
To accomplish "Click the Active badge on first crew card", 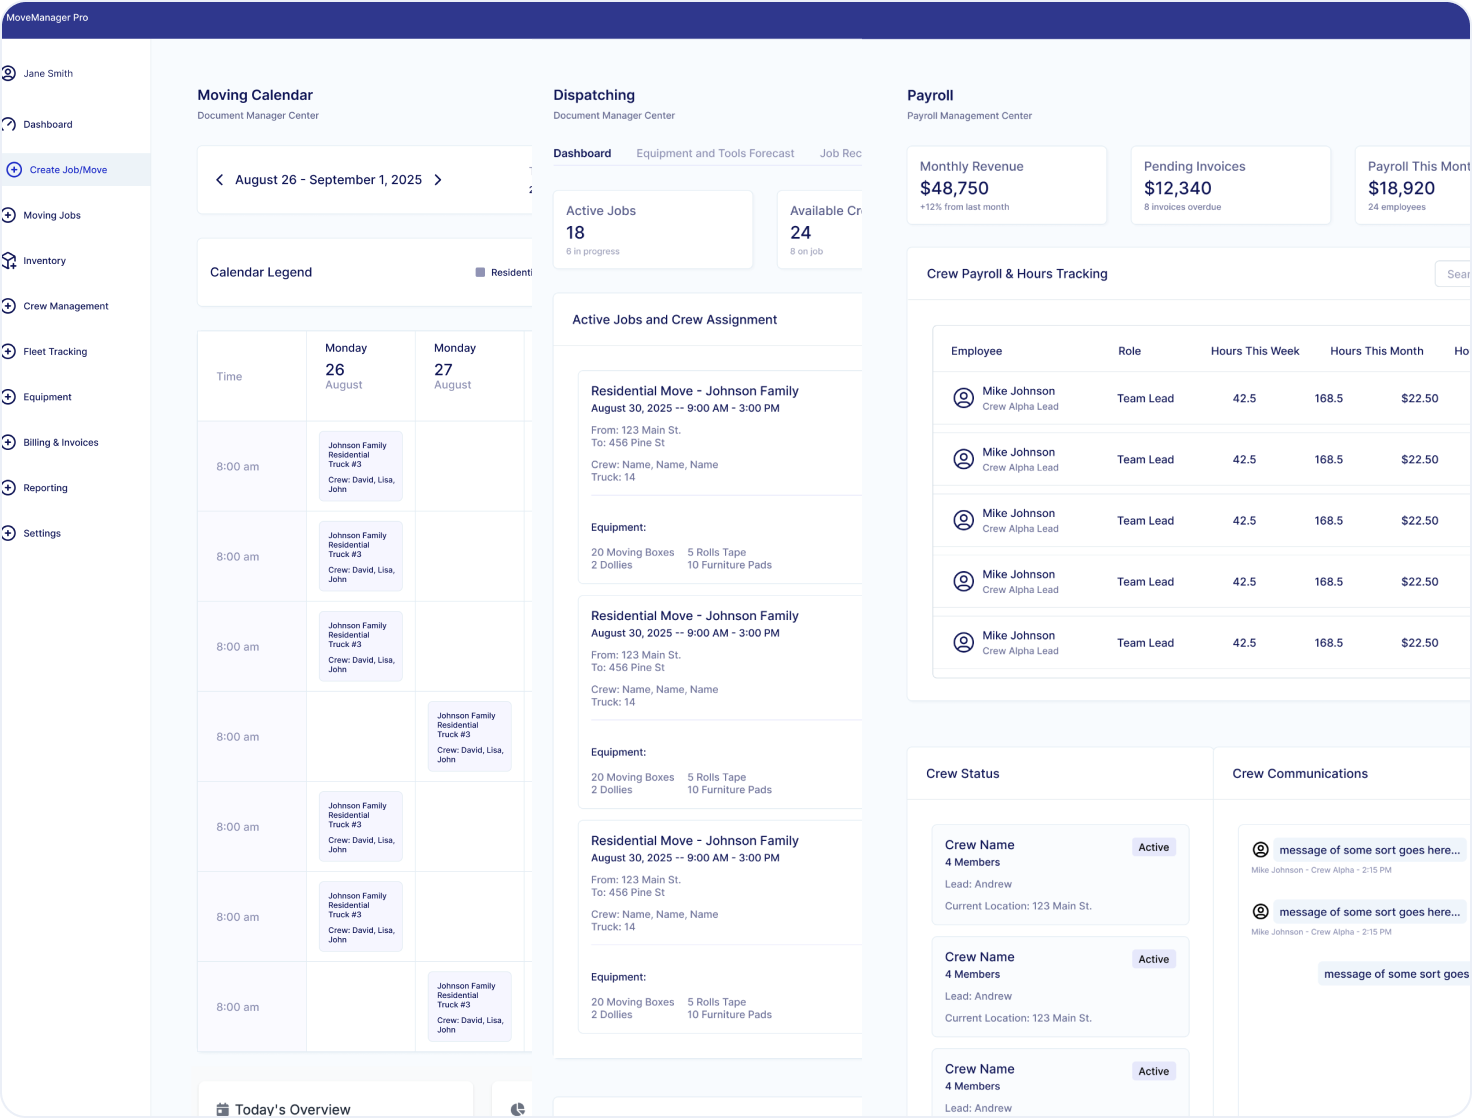I will pos(1153,847).
